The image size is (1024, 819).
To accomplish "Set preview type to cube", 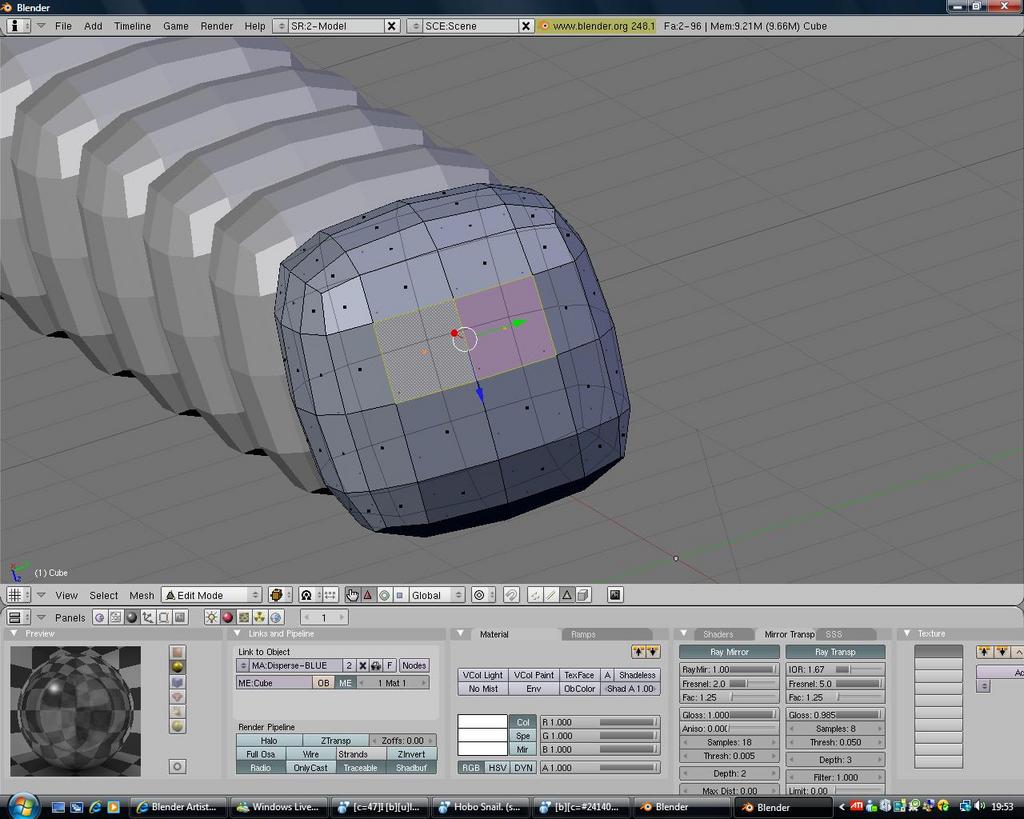I will click(x=177, y=682).
